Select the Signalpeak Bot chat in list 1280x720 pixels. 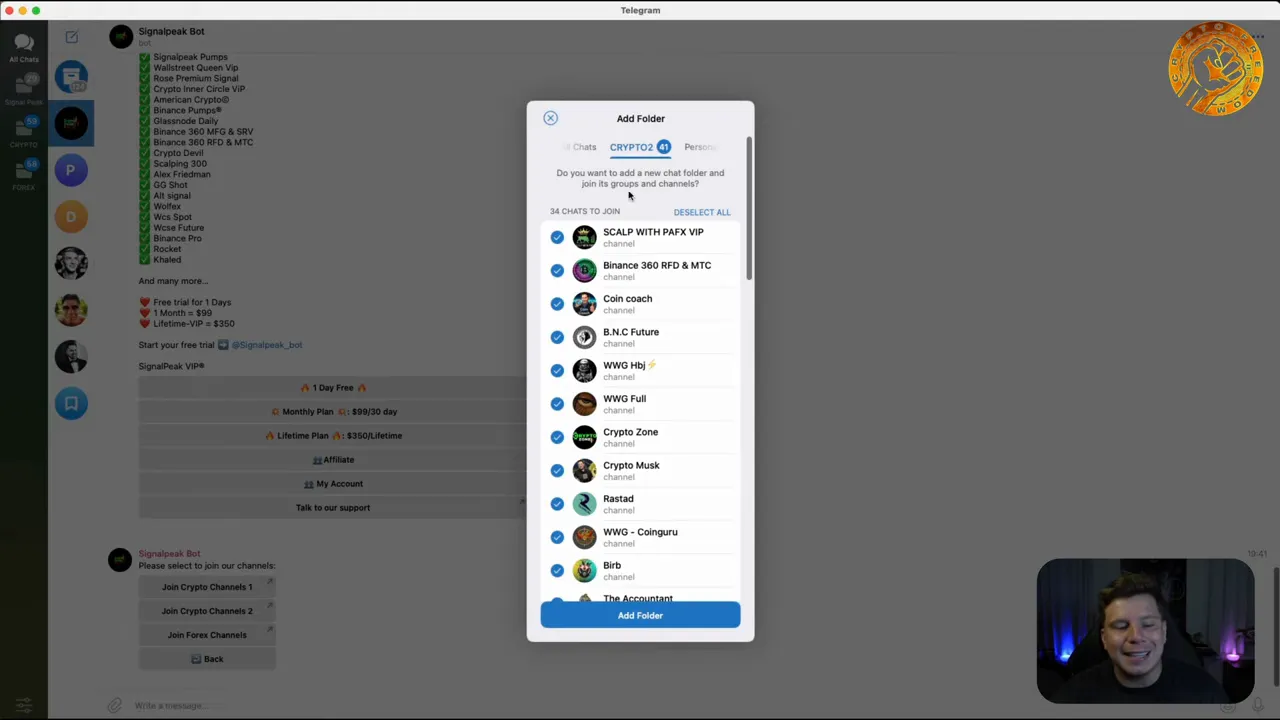71,123
